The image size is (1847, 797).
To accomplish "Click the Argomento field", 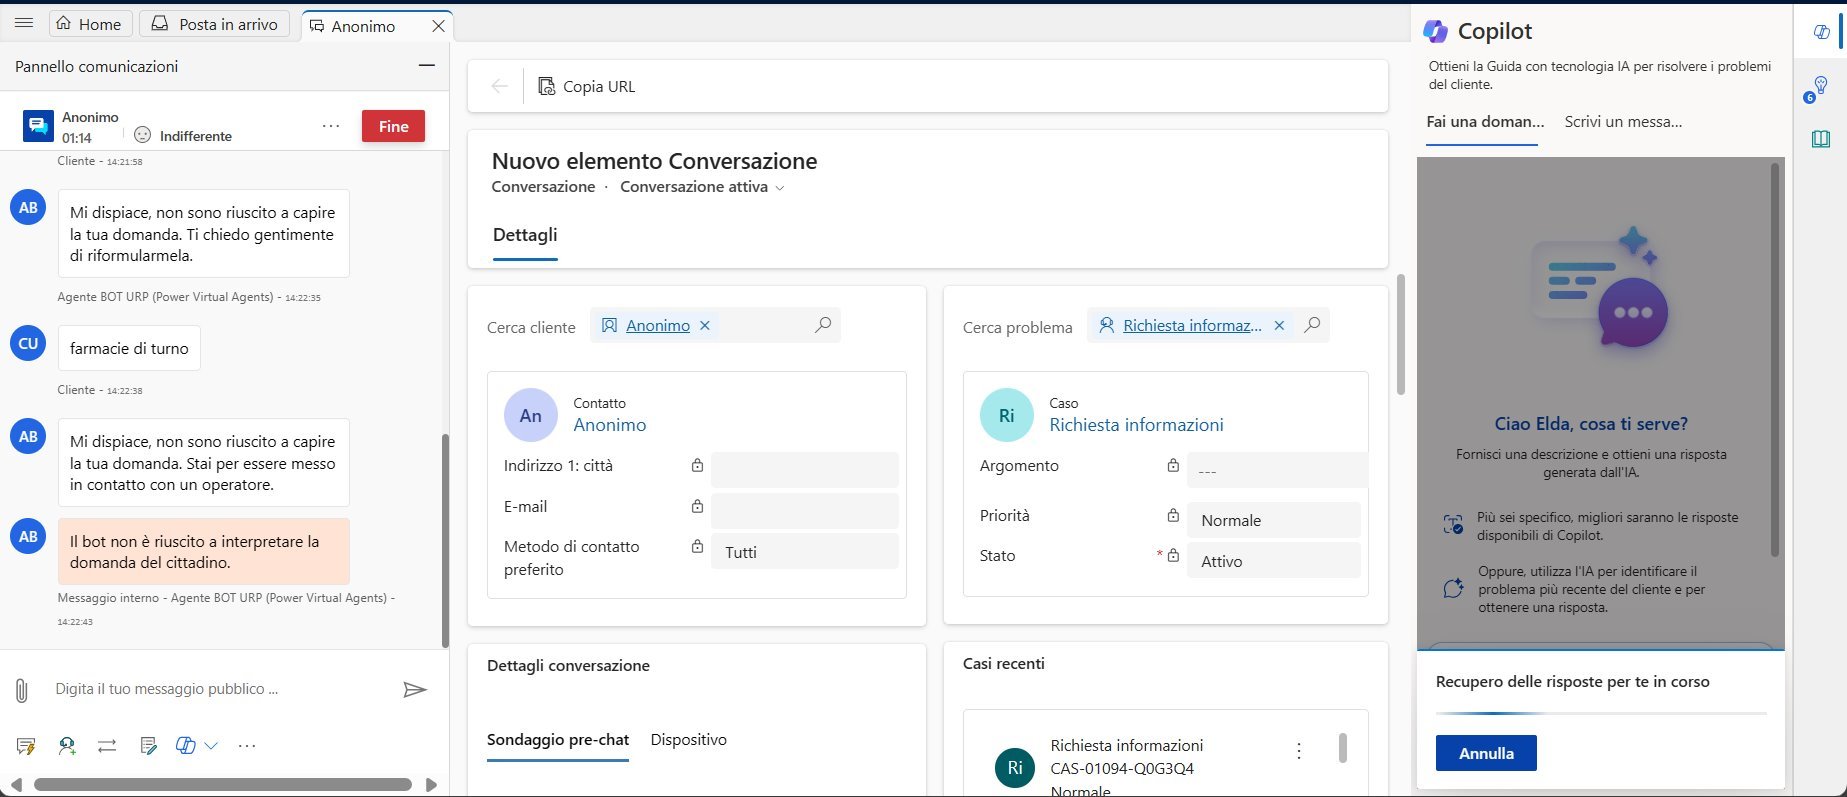I will (1277, 470).
